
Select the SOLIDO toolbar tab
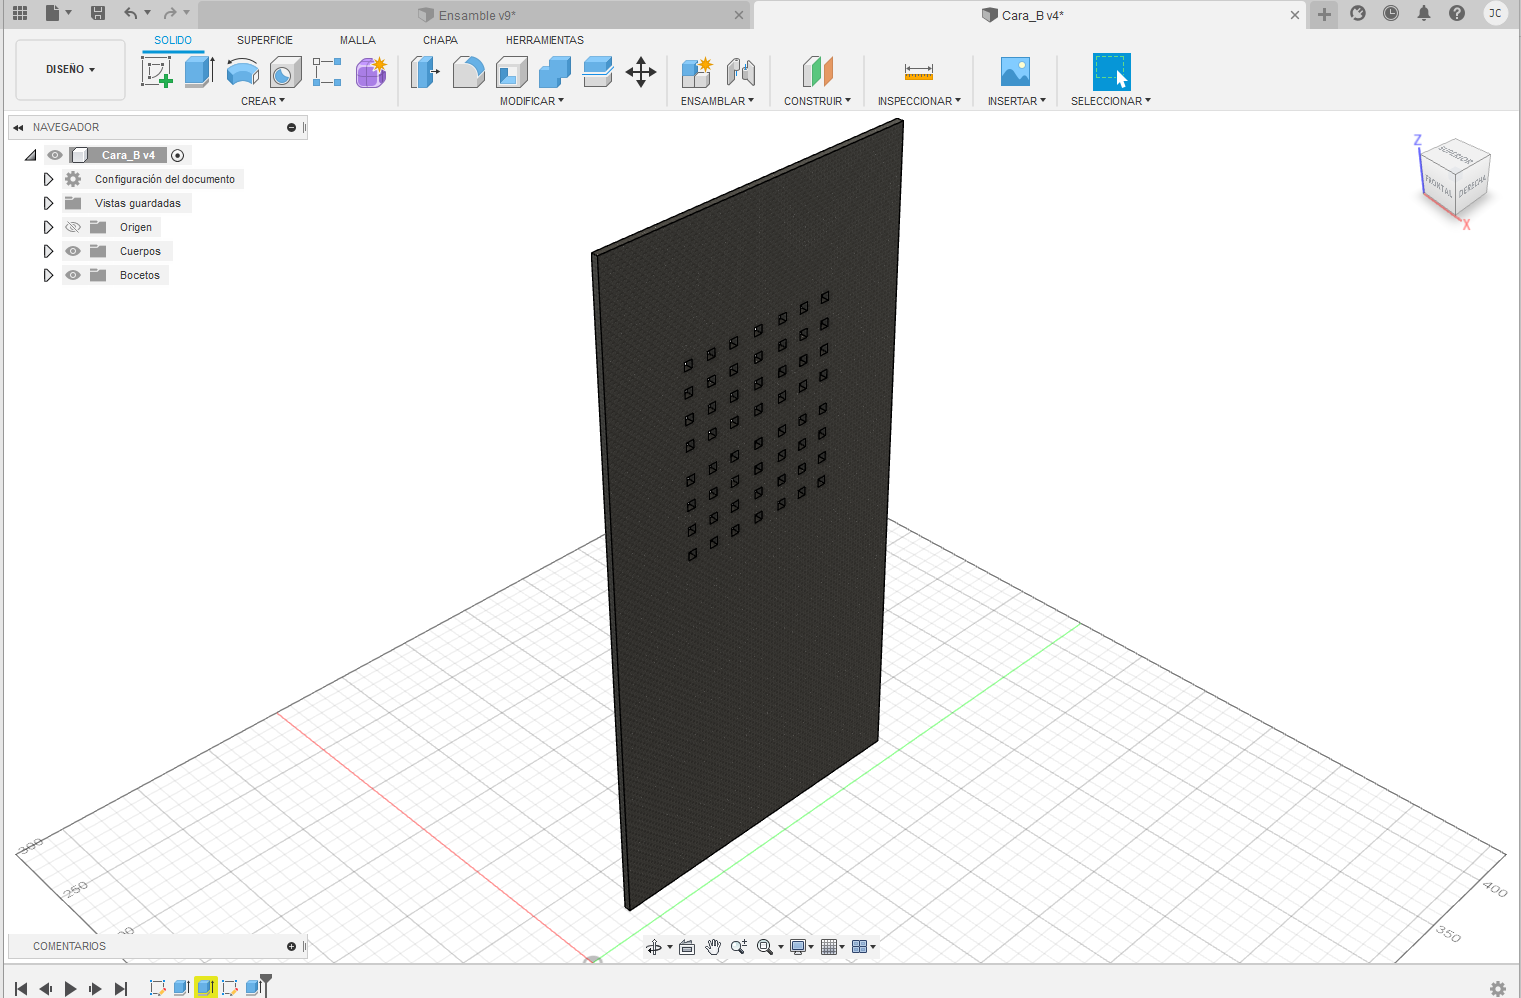[173, 40]
